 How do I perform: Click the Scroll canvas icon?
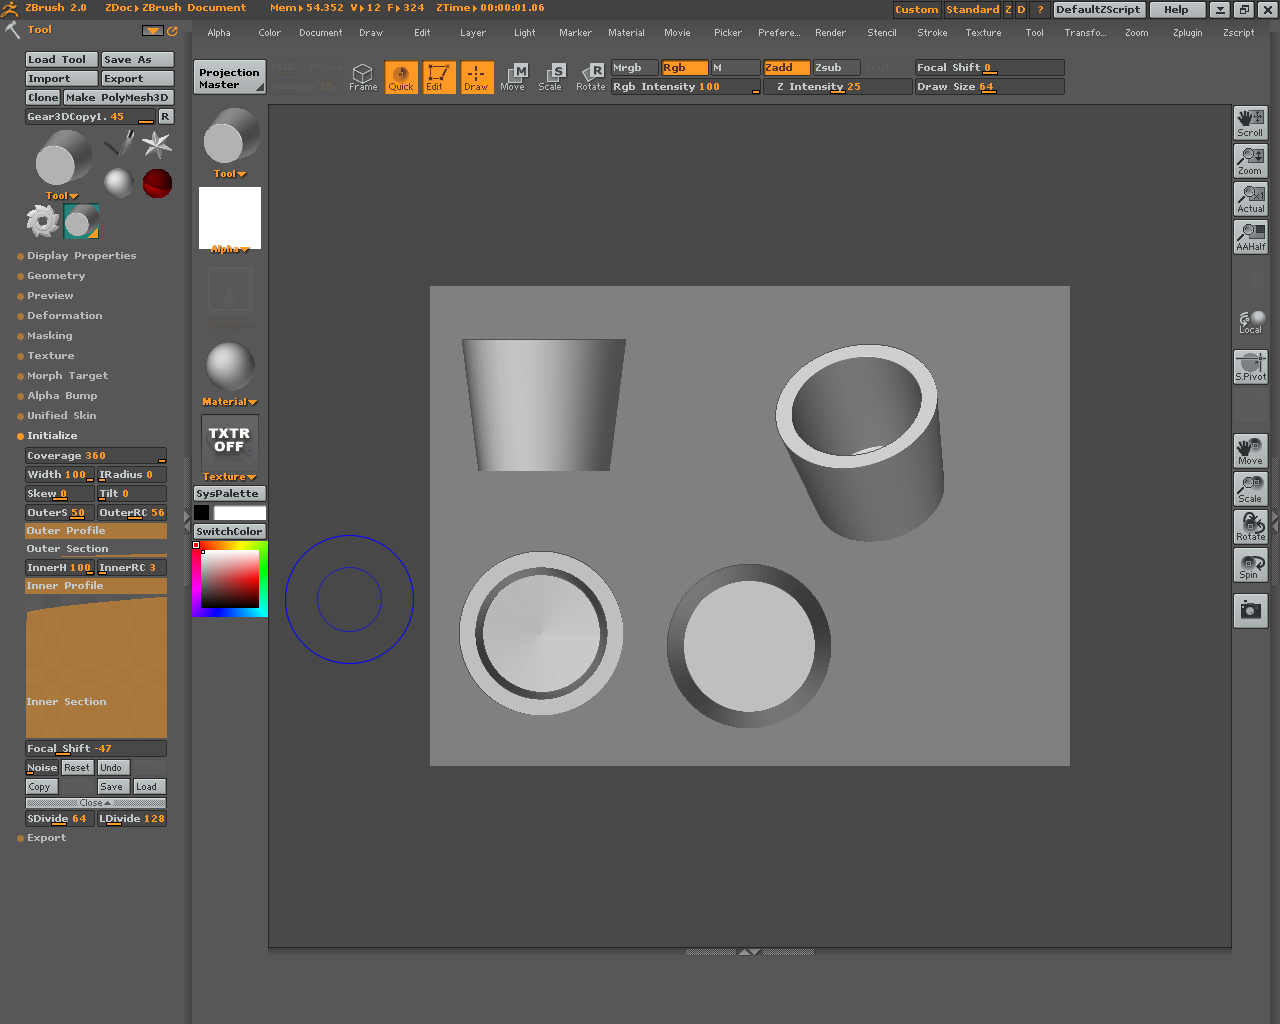[1250, 122]
